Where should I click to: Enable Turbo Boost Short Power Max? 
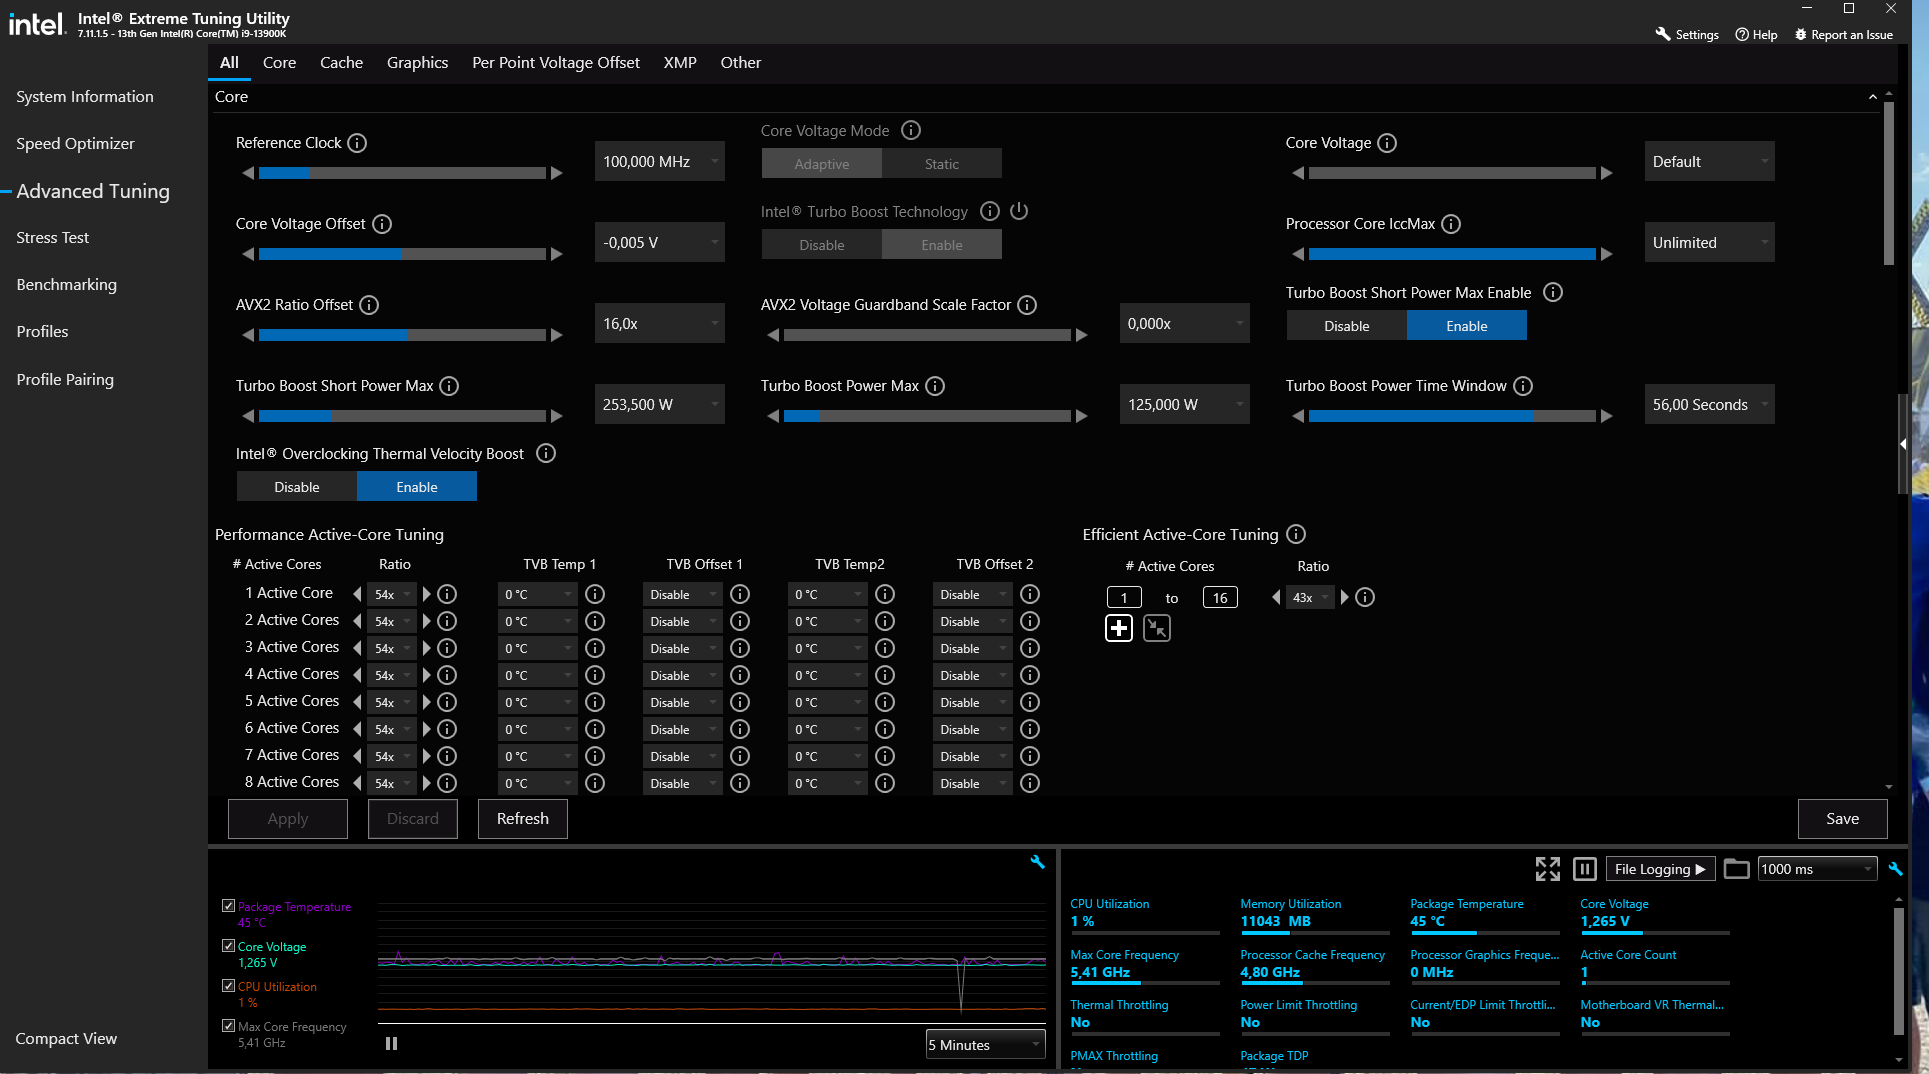[1467, 326]
